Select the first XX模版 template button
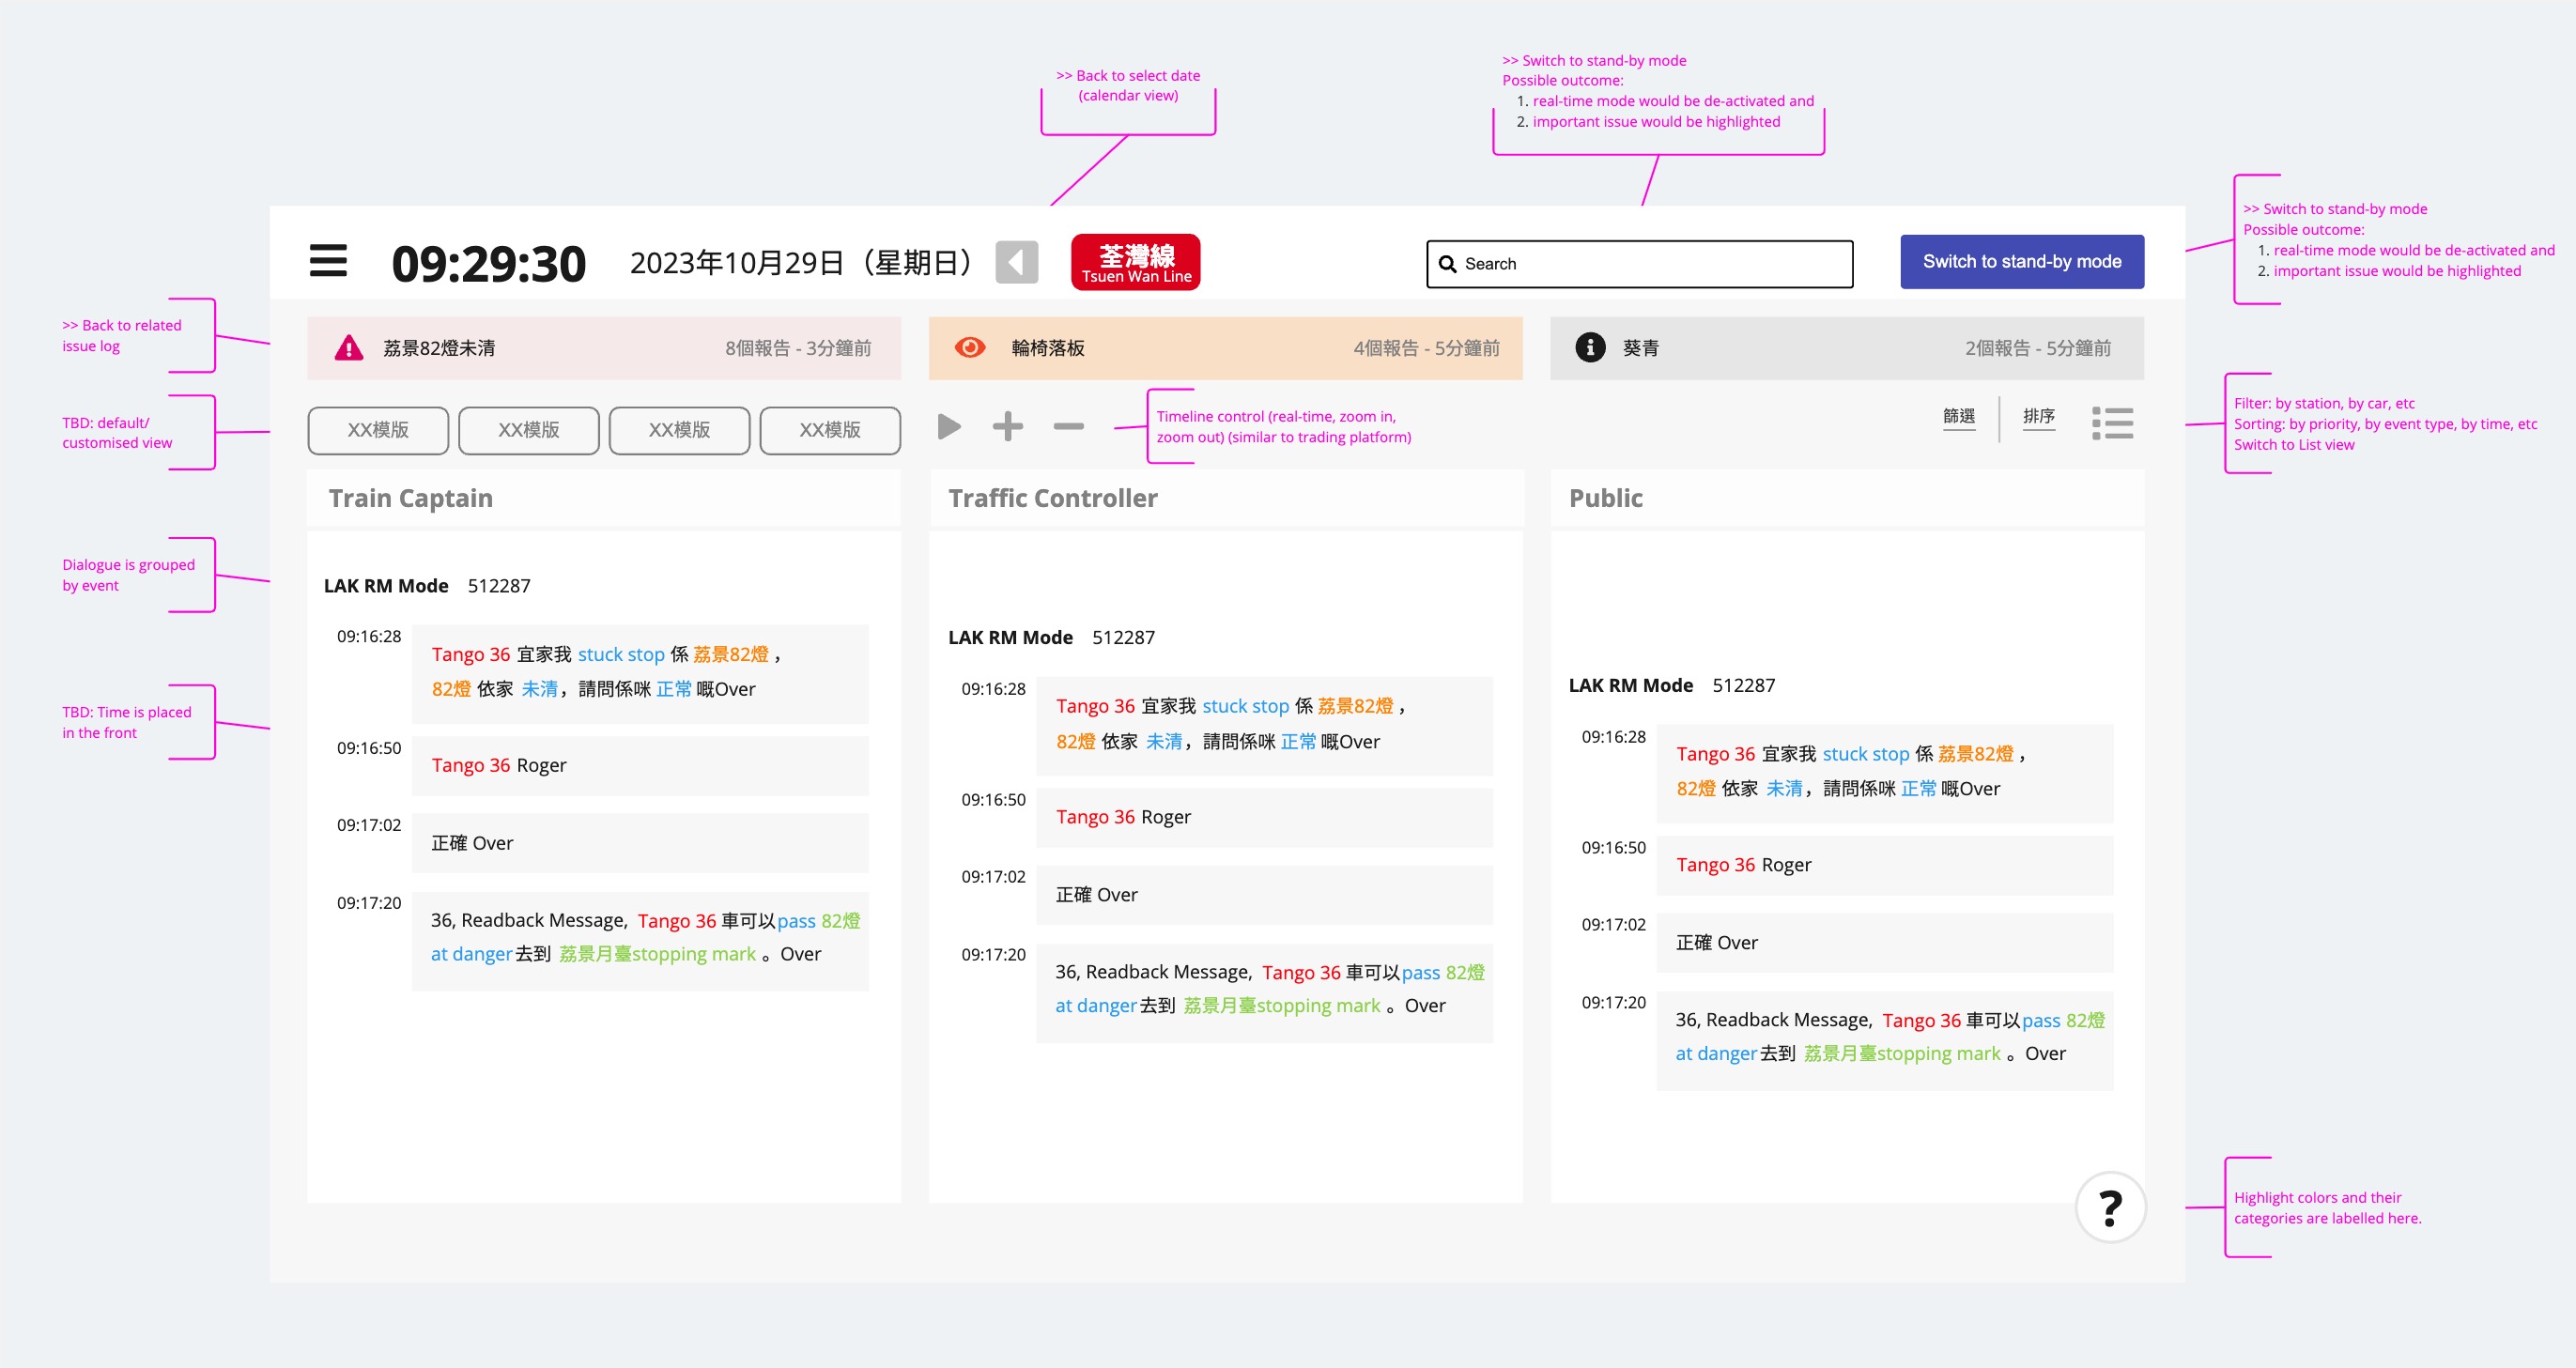Image resolution: width=2576 pixels, height=1368 pixels. click(x=378, y=430)
